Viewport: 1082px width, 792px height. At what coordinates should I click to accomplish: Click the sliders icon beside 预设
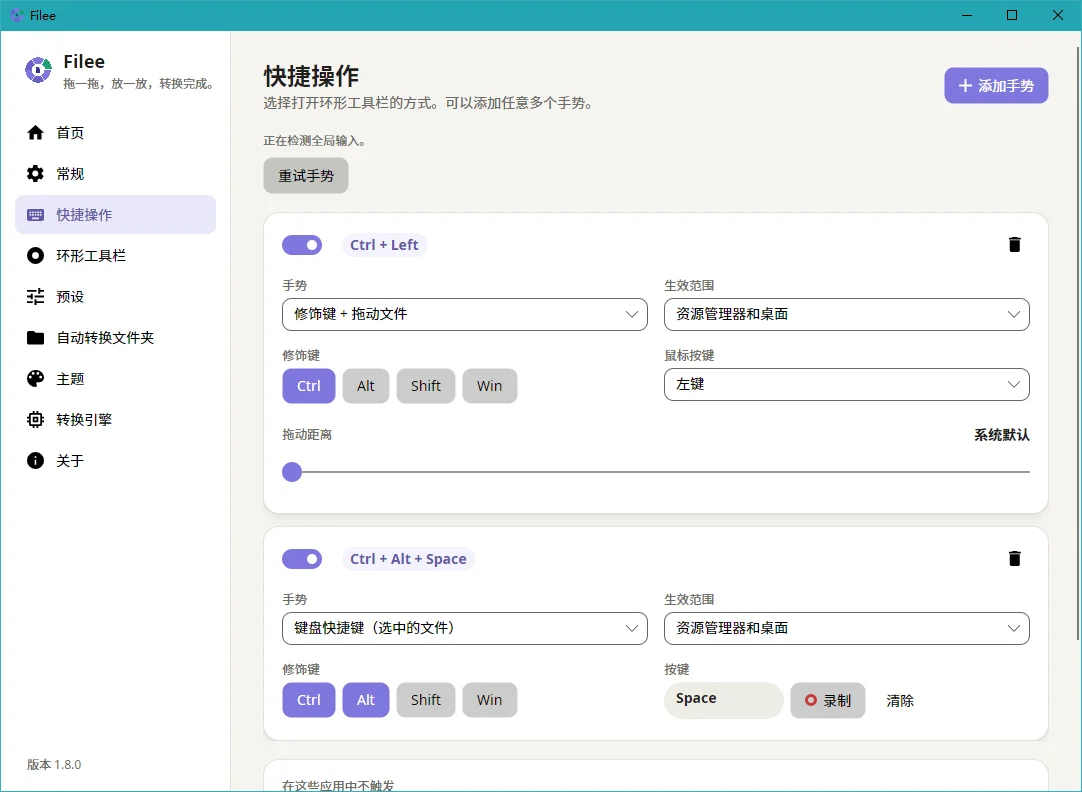[x=35, y=297]
